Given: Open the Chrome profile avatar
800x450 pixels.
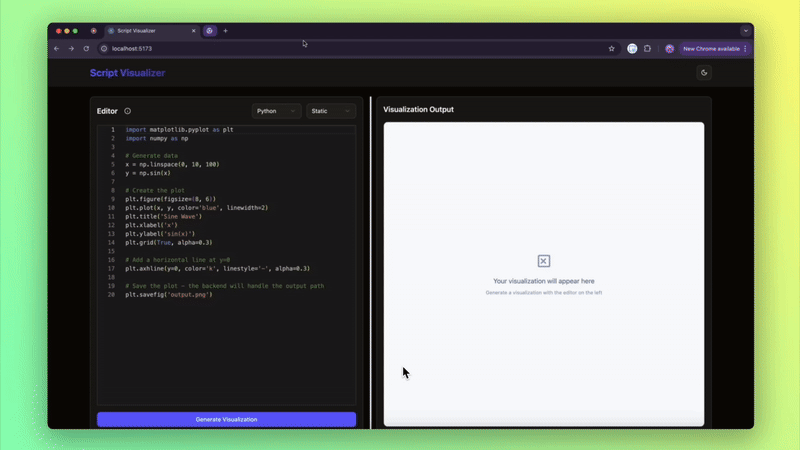Looking at the screenshot, I should pyautogui.click(x=669, y=48).
